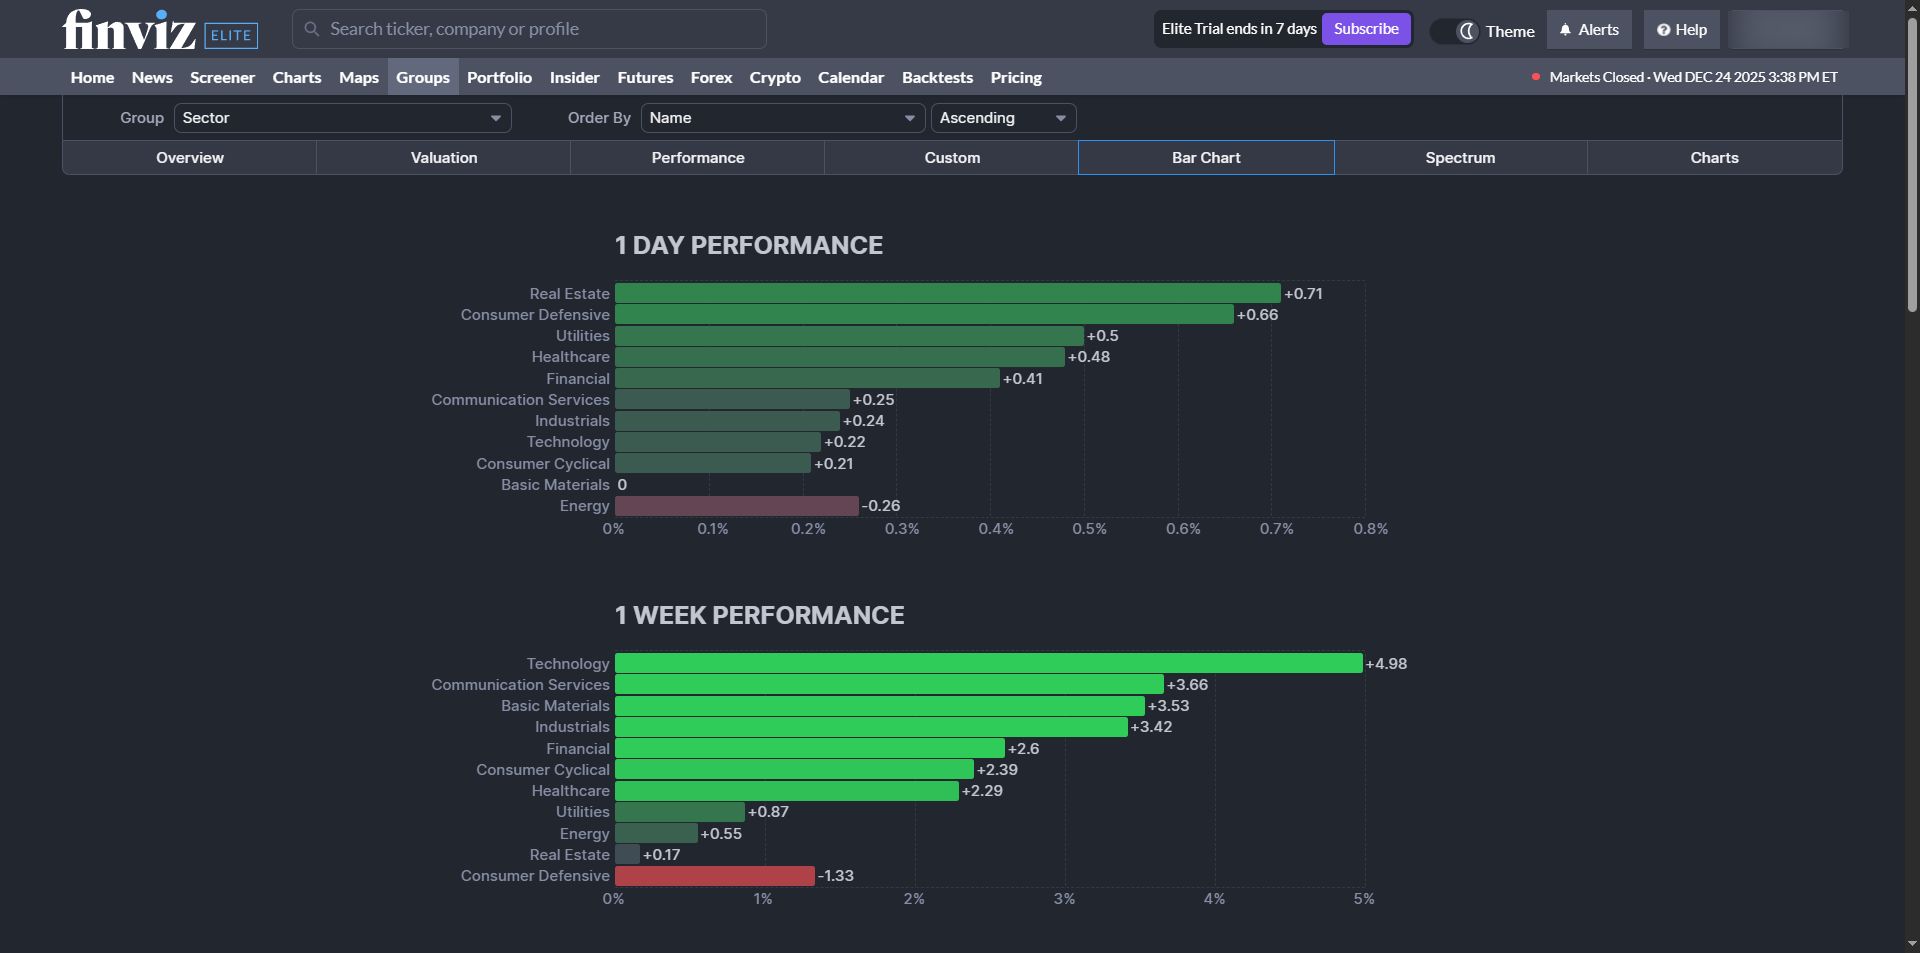Click the Technology 1 week performance bar
Viewport: 1920px width, 953px height.
pos(988,663)
